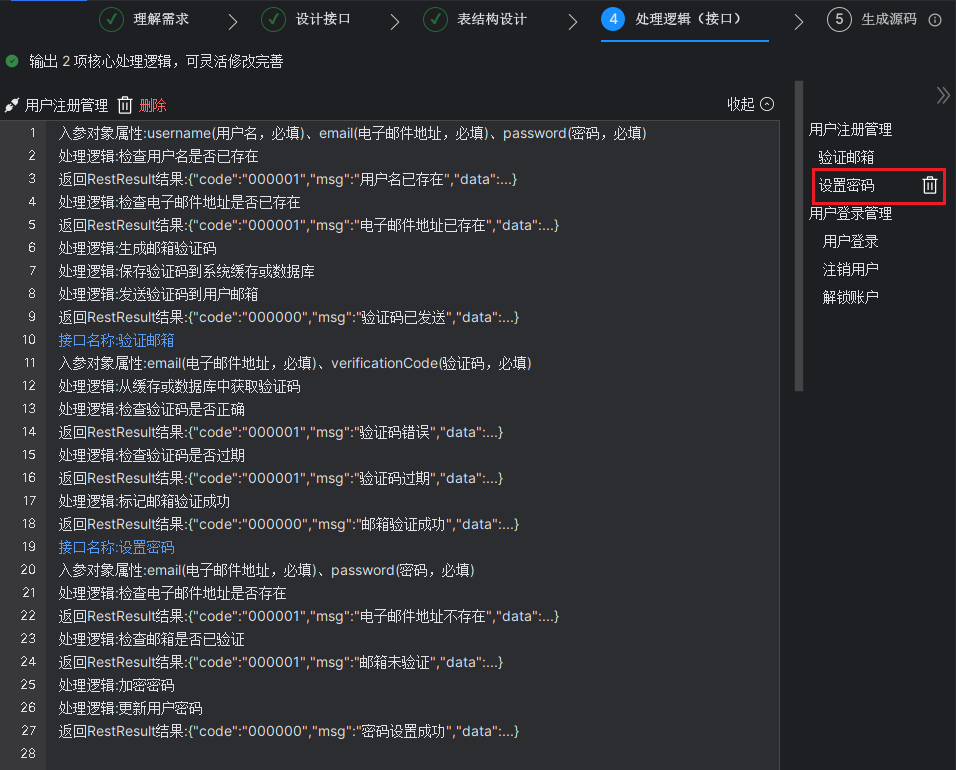This screenshot has width=956, height=770.
Task: Place cursor on empty line 28
Action: pos(412,754)
